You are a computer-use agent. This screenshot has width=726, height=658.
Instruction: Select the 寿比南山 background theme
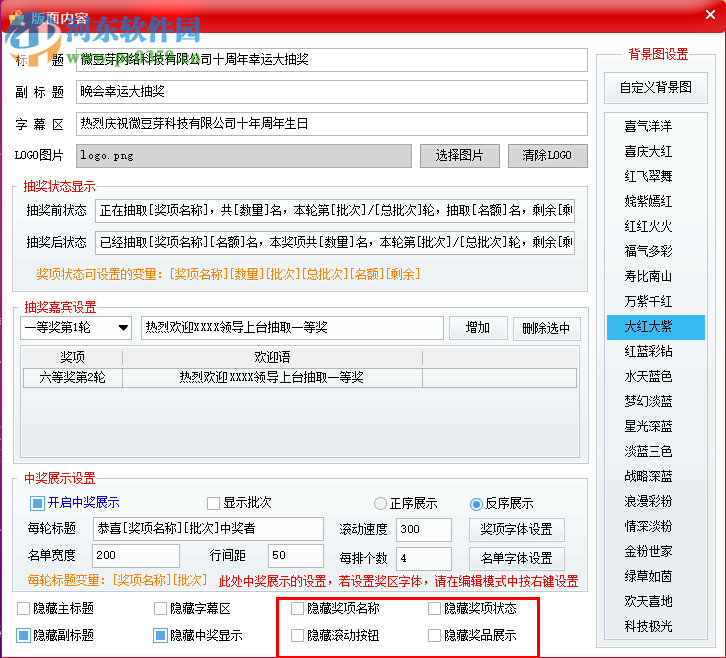(x=656, y=276)
